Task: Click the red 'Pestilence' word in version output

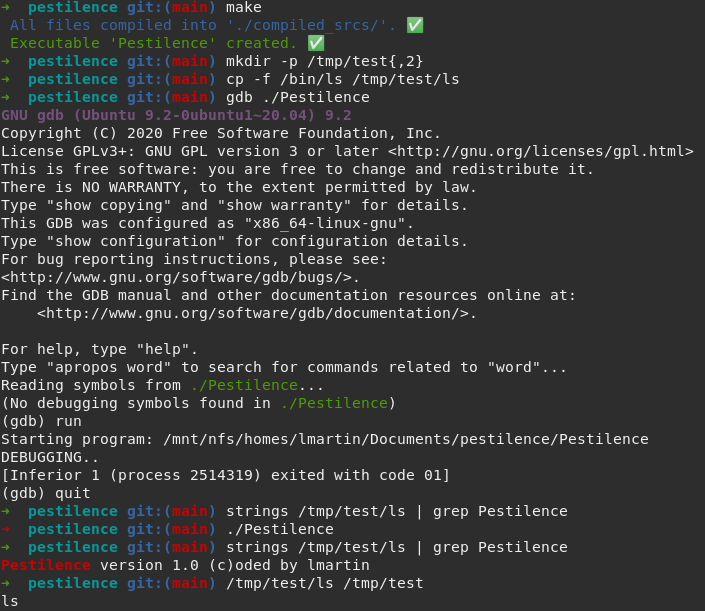Action: tap(46, 565)
